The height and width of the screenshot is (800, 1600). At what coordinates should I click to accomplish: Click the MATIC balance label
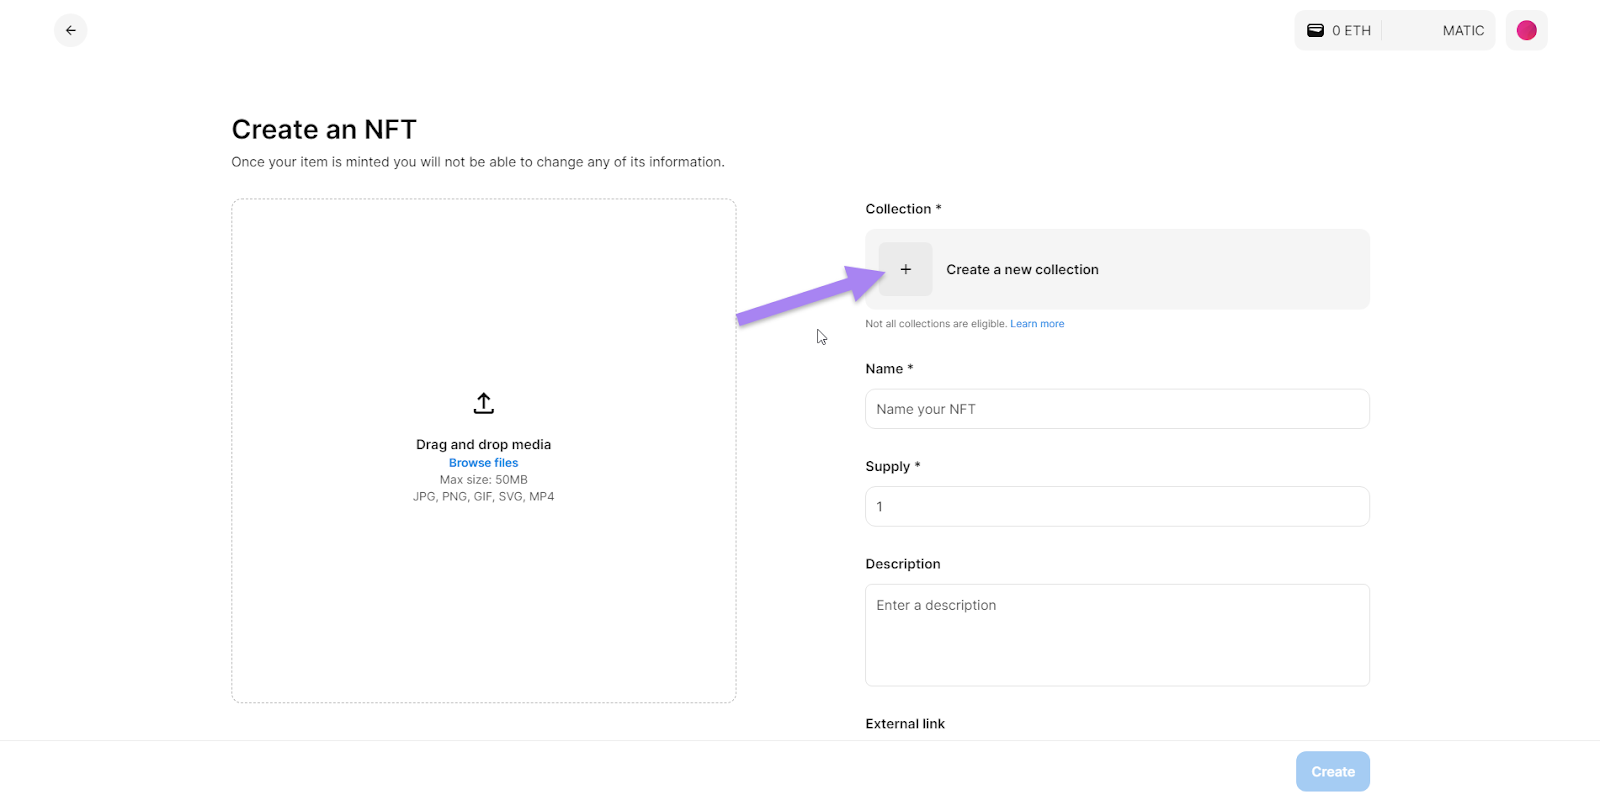1463,31
